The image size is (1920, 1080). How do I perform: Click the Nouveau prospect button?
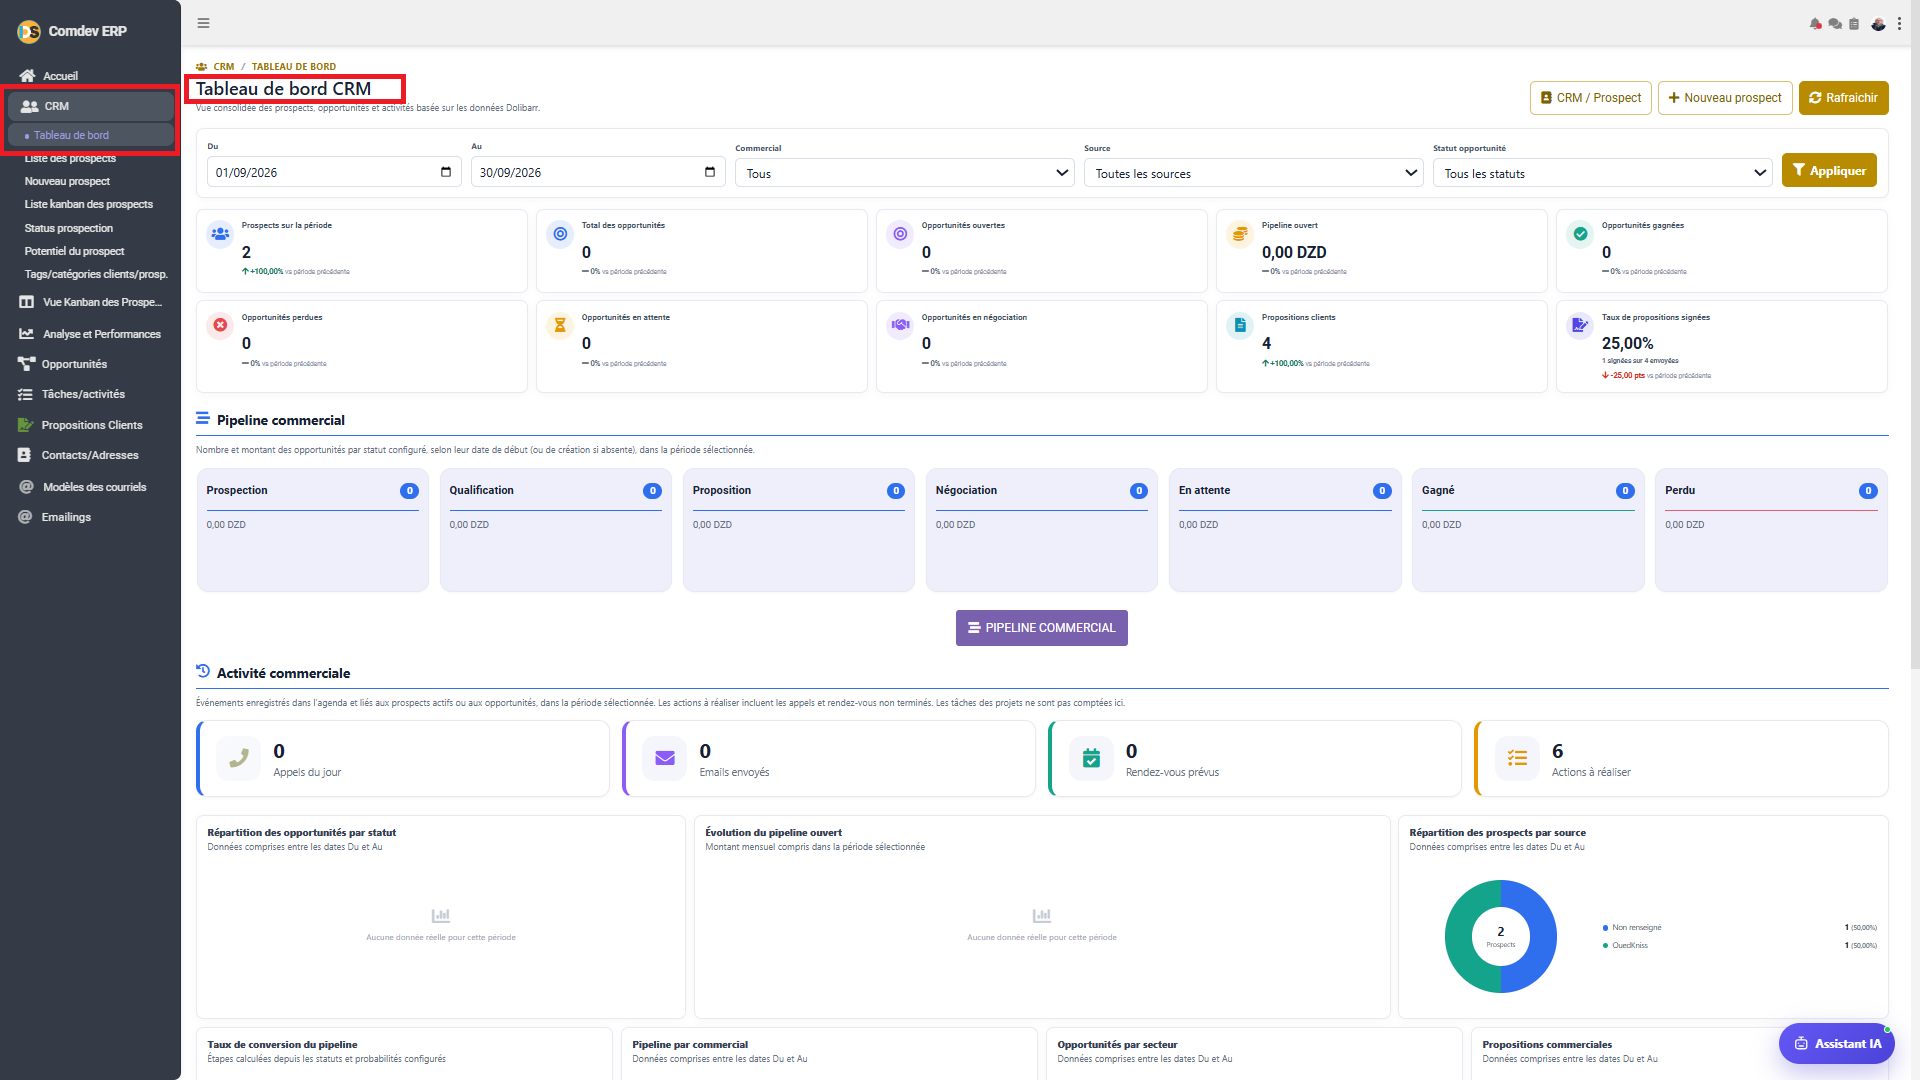1725,98
